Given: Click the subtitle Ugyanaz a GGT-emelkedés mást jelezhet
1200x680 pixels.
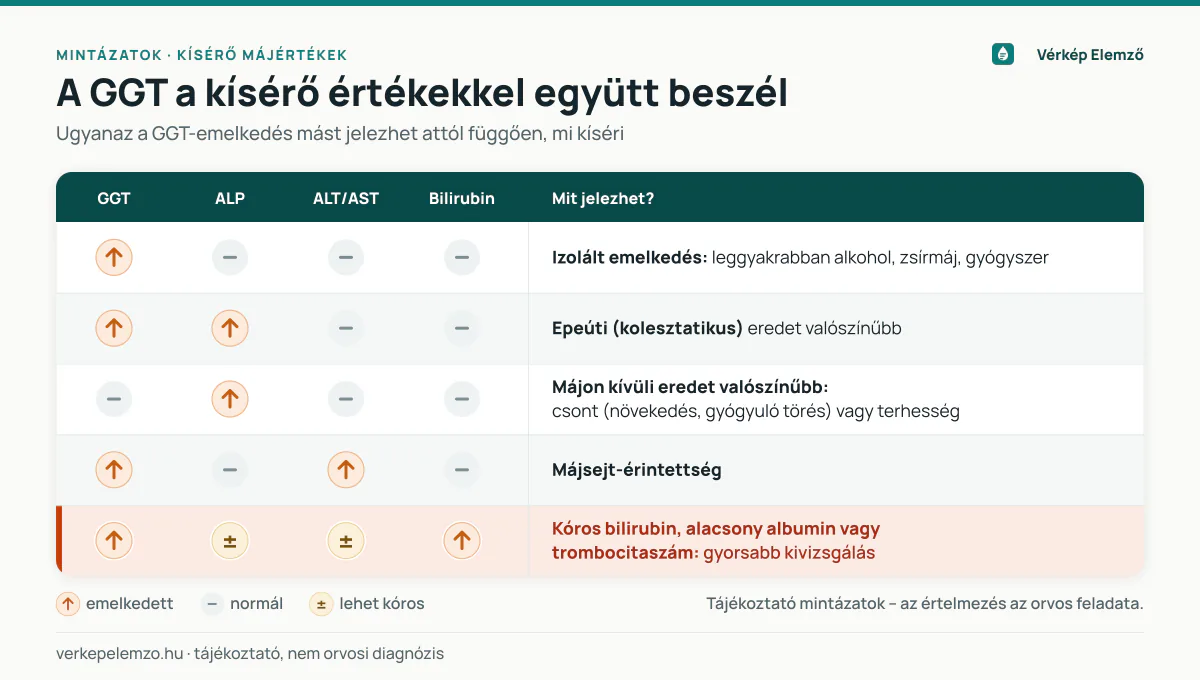Looking at the screenshot, I should [x=340, y=133].
